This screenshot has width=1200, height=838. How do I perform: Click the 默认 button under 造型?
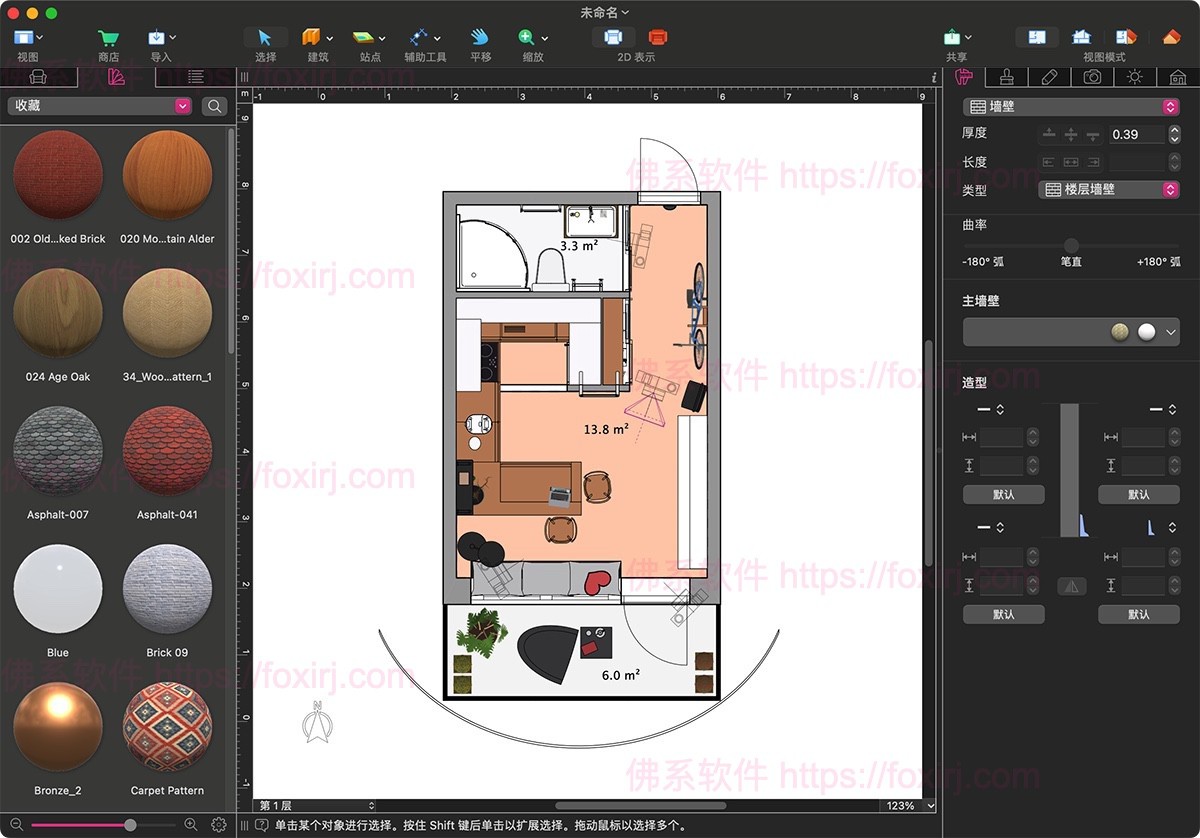pyautogui.click(x=1003, y=494)
